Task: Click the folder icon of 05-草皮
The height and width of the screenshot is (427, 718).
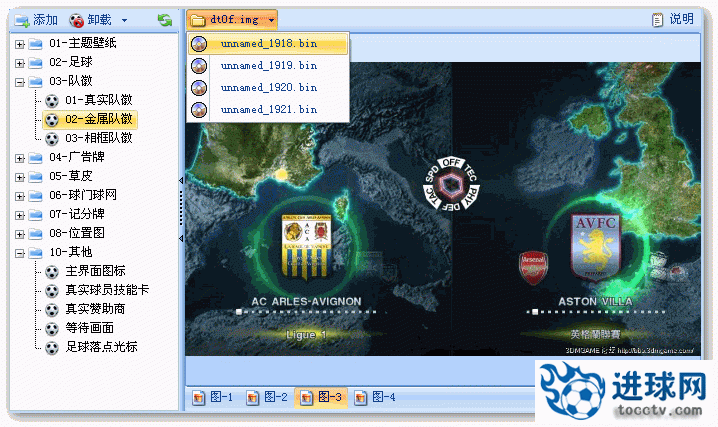Action: click(x=36, y=177)
